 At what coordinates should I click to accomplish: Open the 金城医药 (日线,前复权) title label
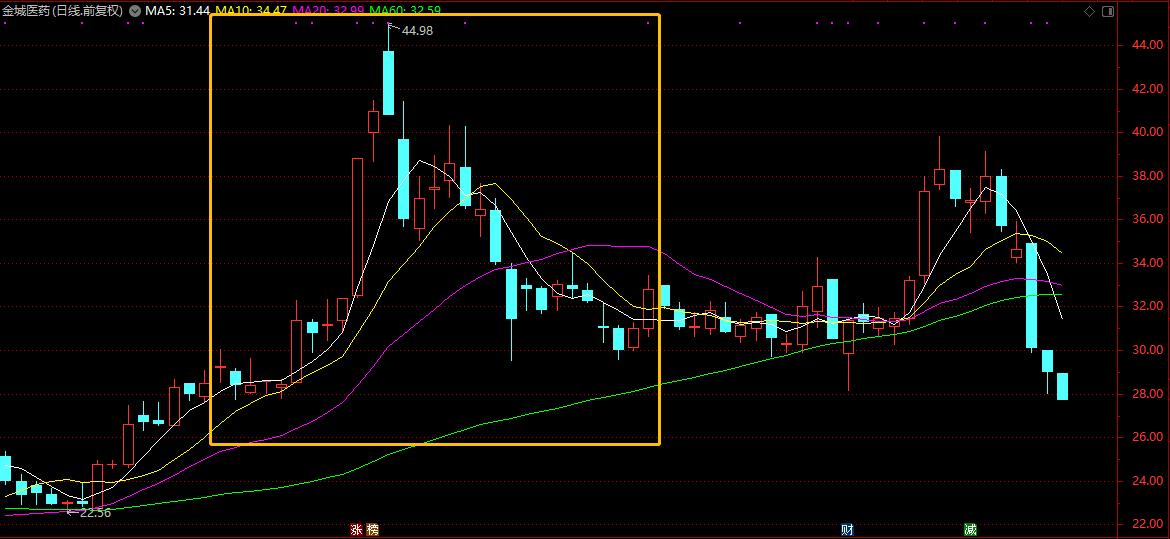point(62,11)
